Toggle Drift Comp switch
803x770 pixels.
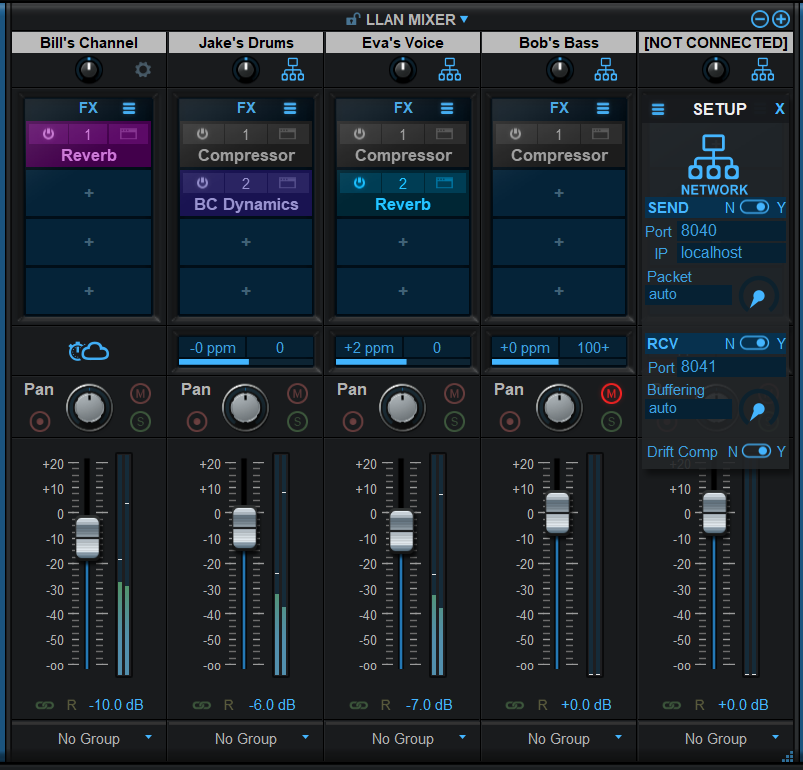click(756, 451)
